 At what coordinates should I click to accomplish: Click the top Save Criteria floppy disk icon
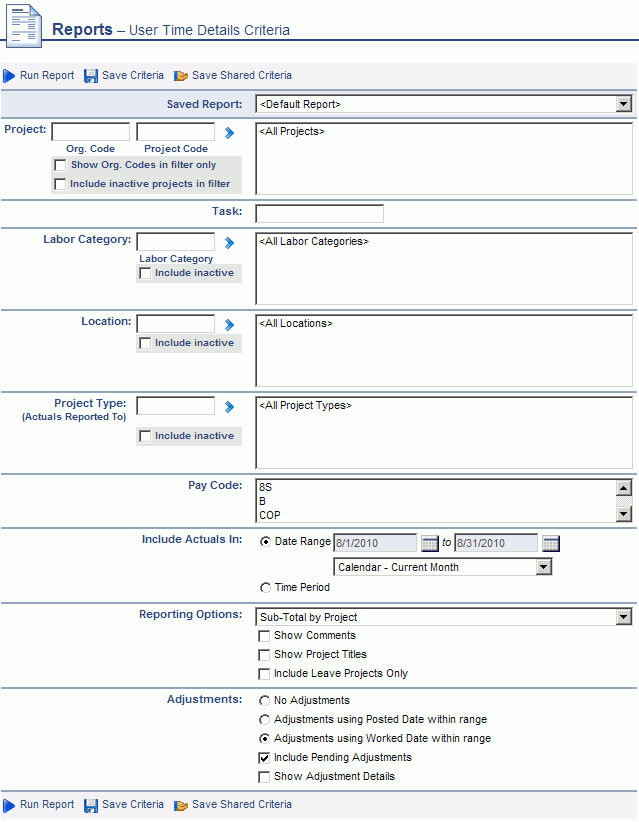[x=91, y=75]
